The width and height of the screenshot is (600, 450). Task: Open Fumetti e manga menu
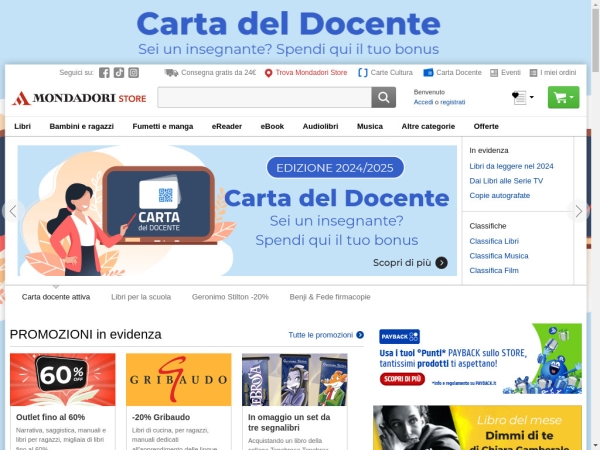(163, 126)
